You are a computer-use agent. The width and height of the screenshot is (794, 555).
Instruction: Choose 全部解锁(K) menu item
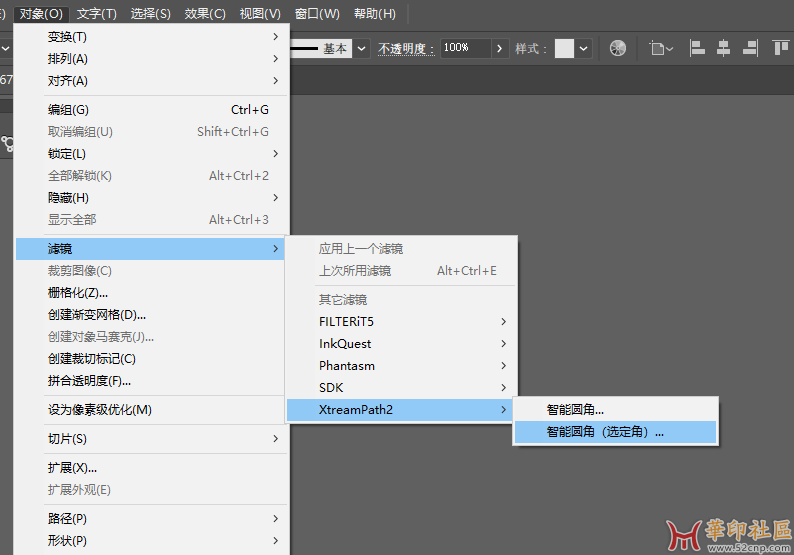(150, 176)
